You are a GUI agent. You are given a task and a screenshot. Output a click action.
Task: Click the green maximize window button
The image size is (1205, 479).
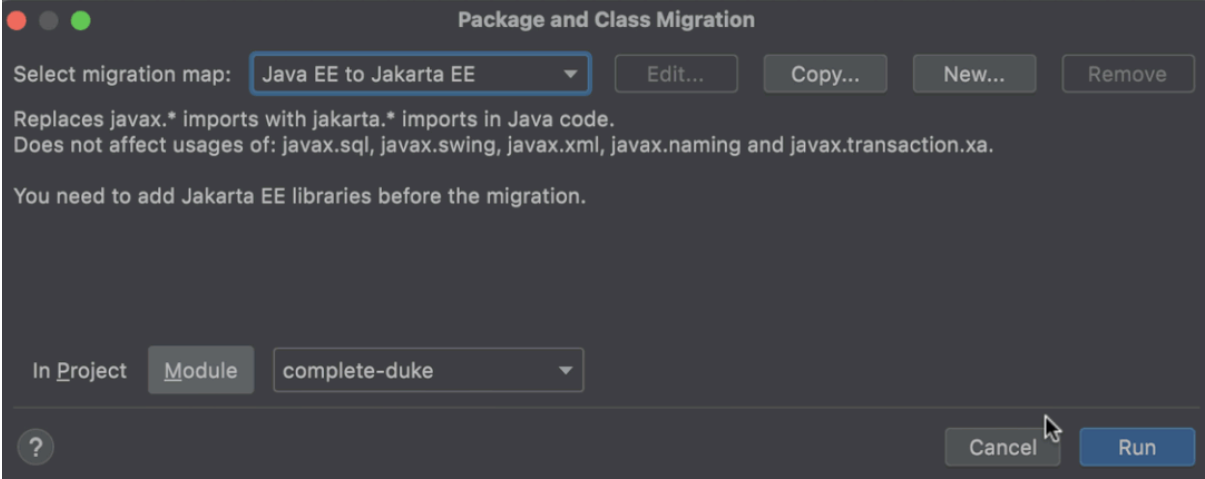point(80,20)
